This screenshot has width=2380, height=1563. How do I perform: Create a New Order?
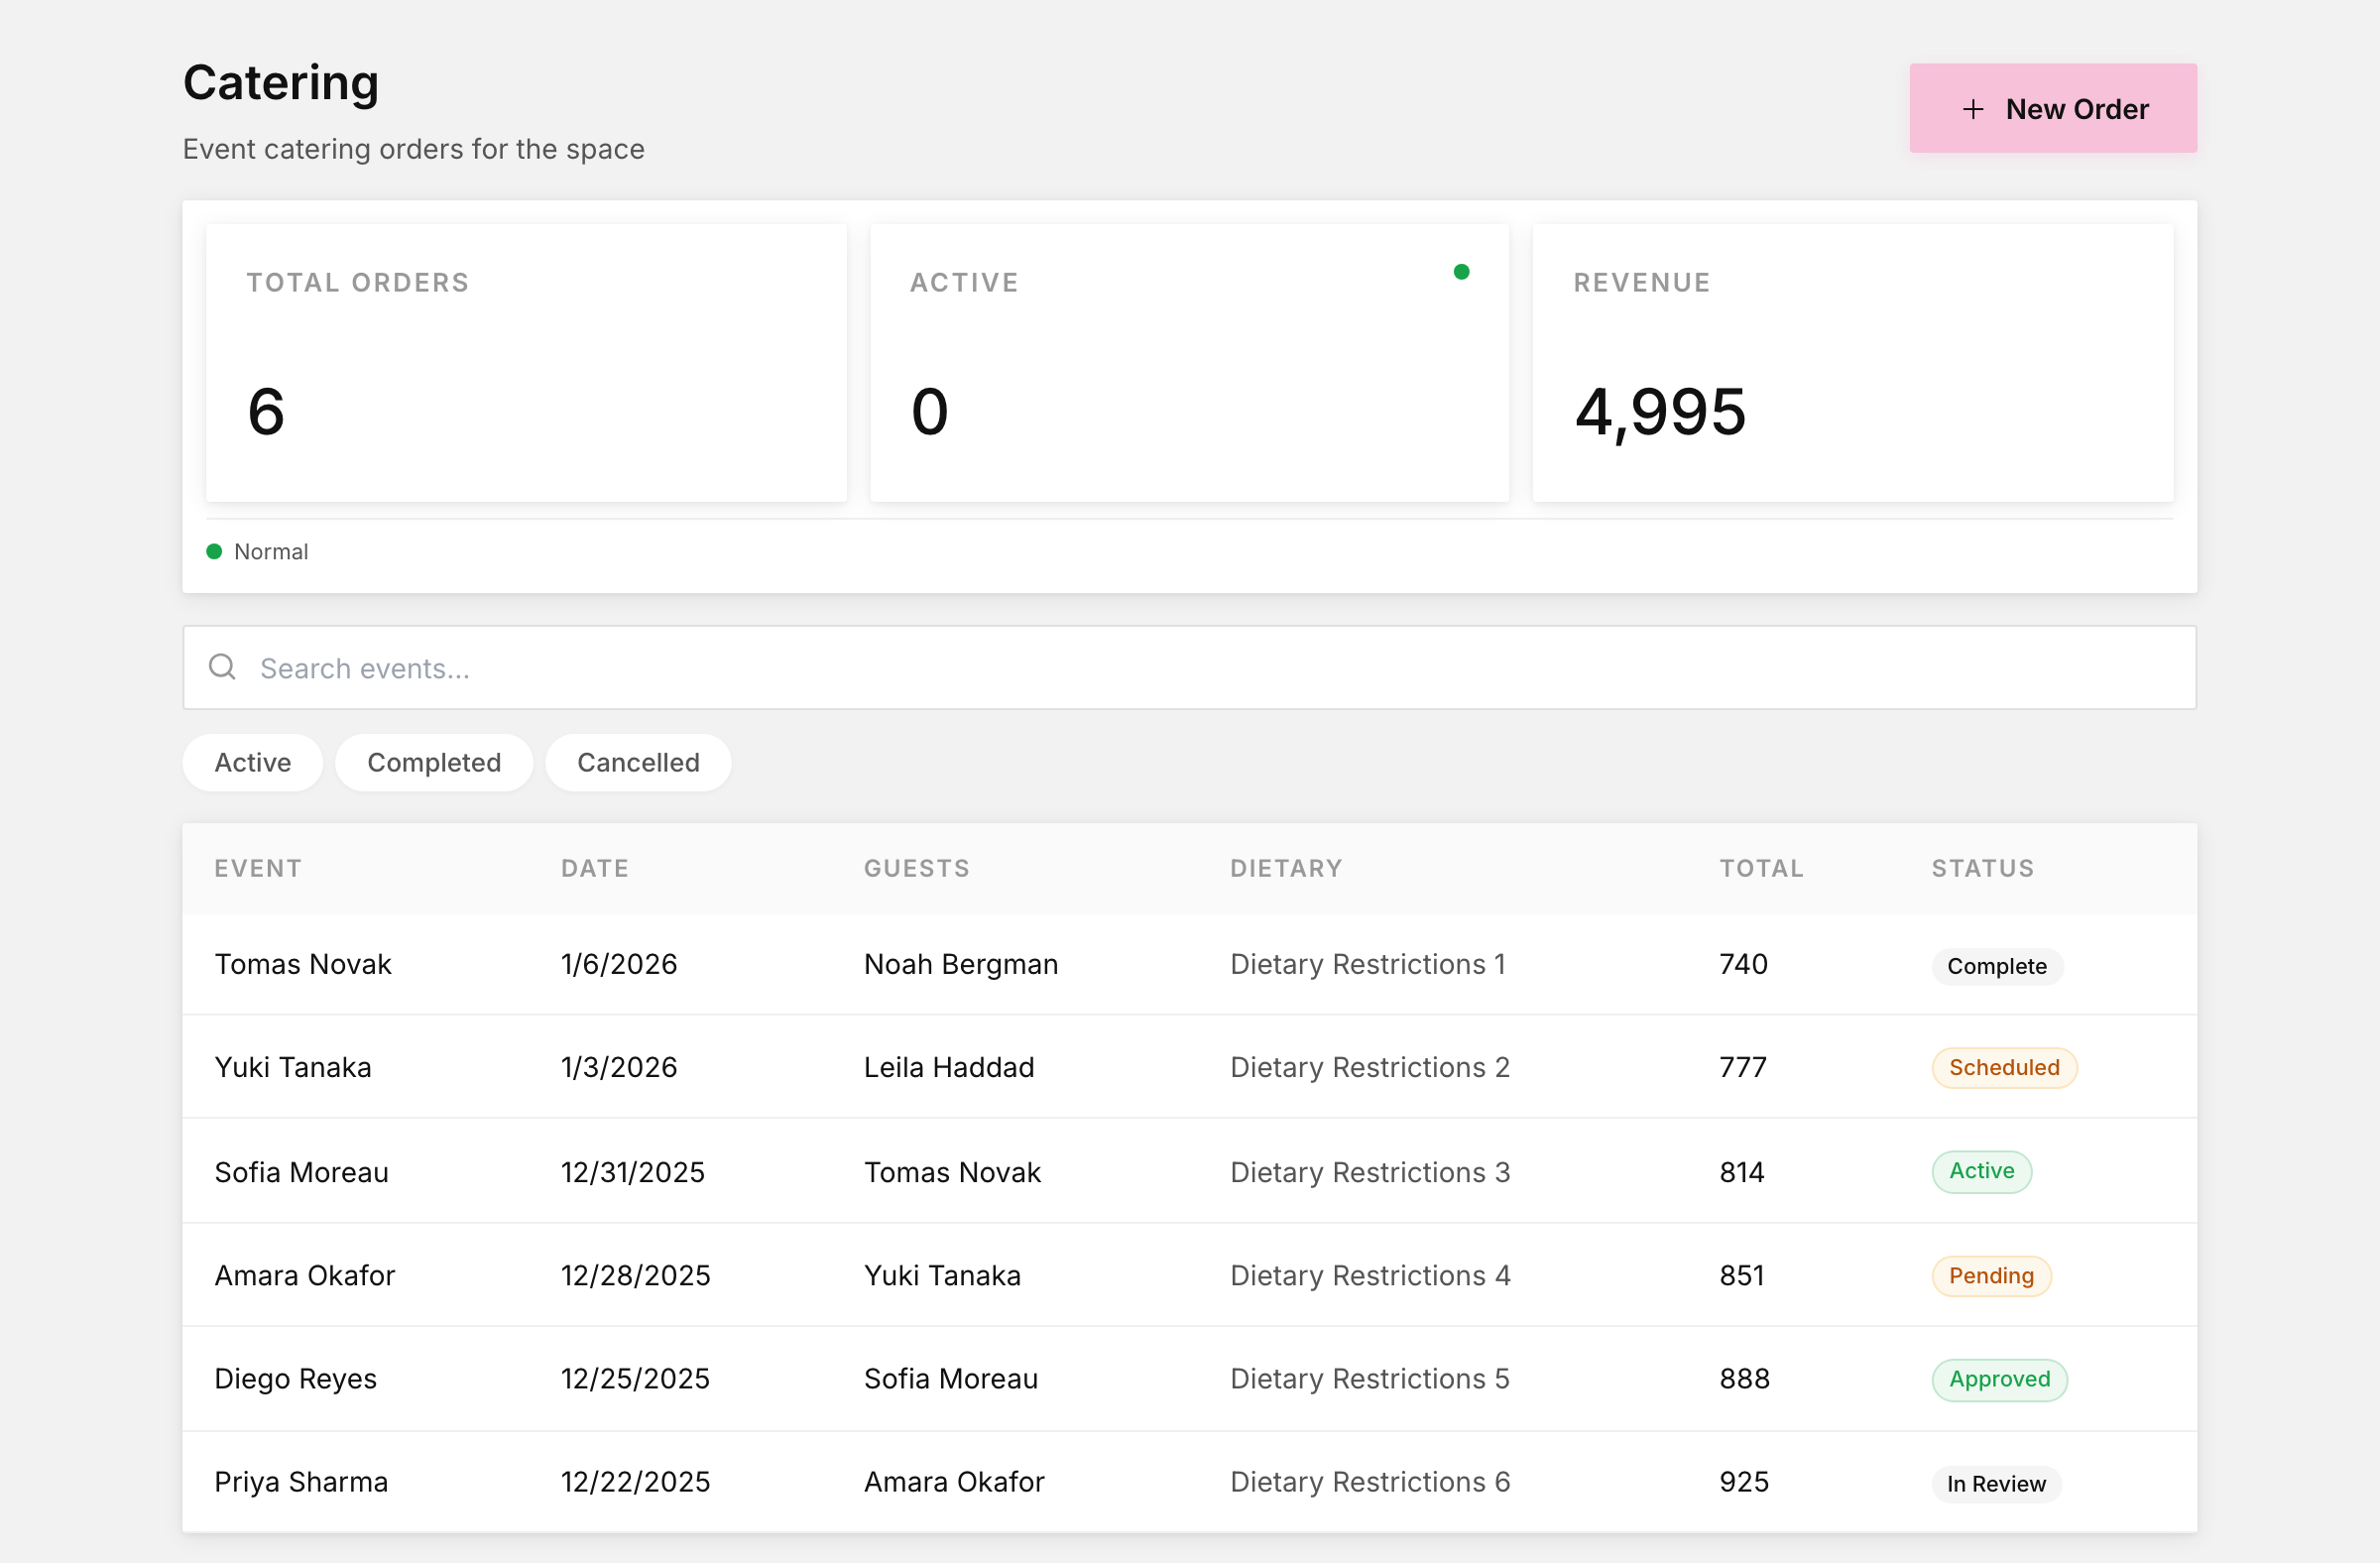pos(2052,108)
